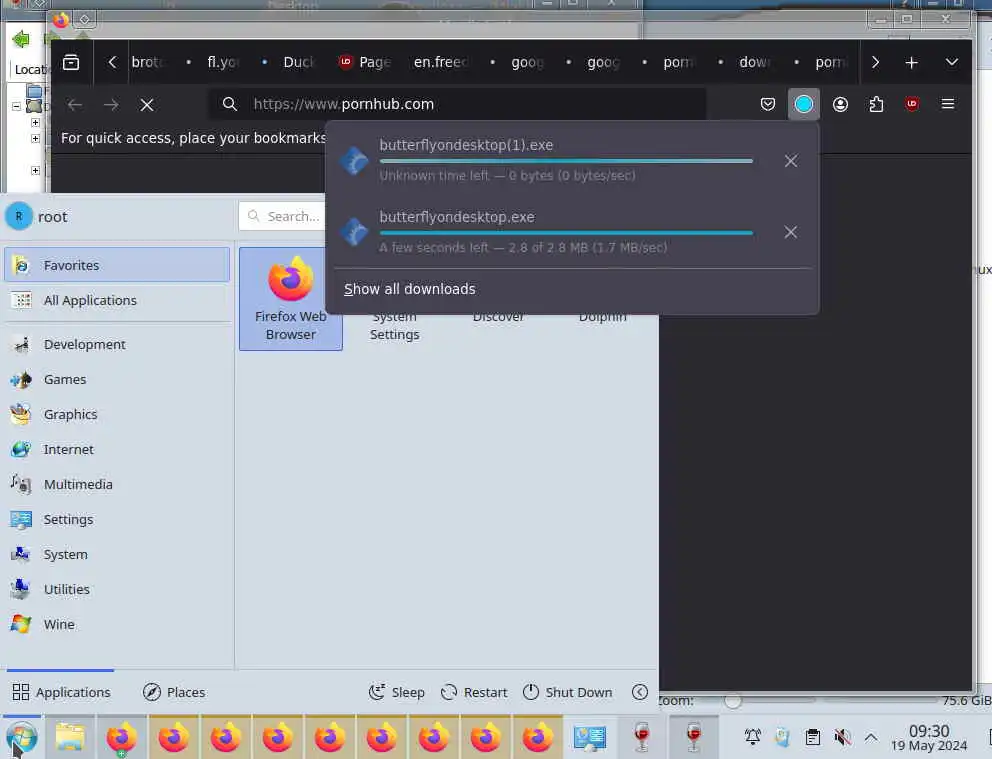The width and height of the screenshot is (992, 759).
Task: Click the application launcher start button
Action: pos(22,737)
